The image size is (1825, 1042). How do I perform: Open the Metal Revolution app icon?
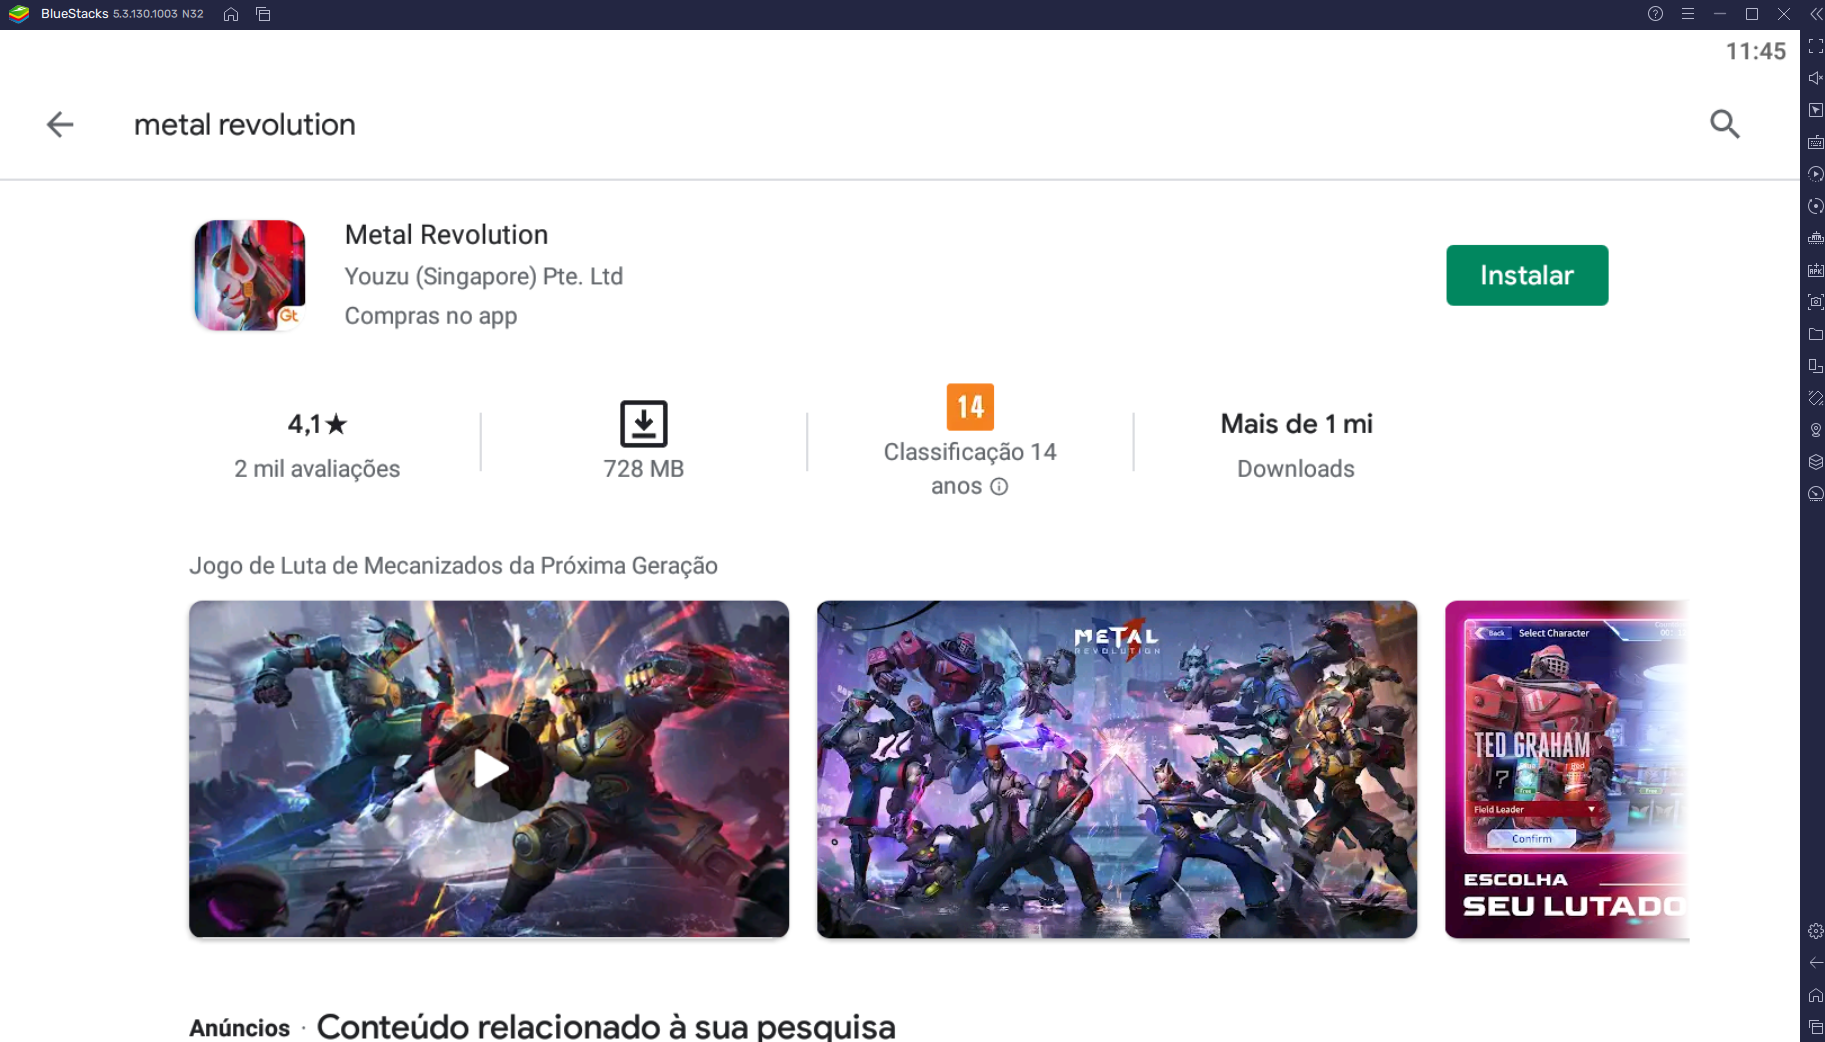(x=250, y=275)
